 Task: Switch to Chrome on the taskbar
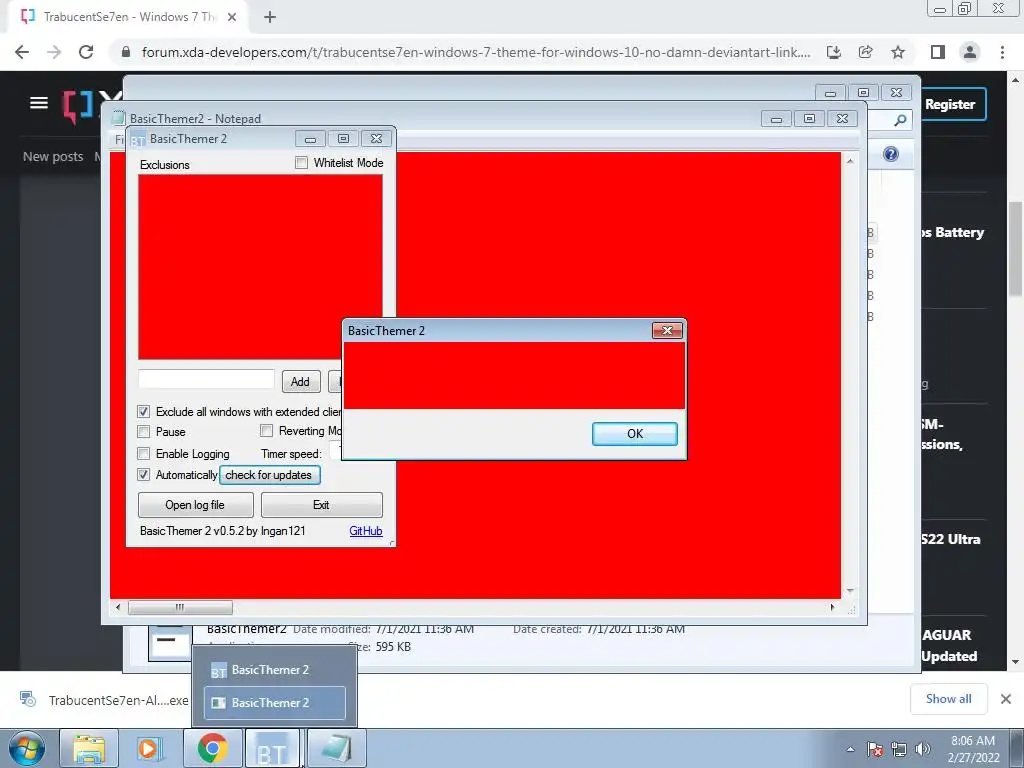click(212, 748)
